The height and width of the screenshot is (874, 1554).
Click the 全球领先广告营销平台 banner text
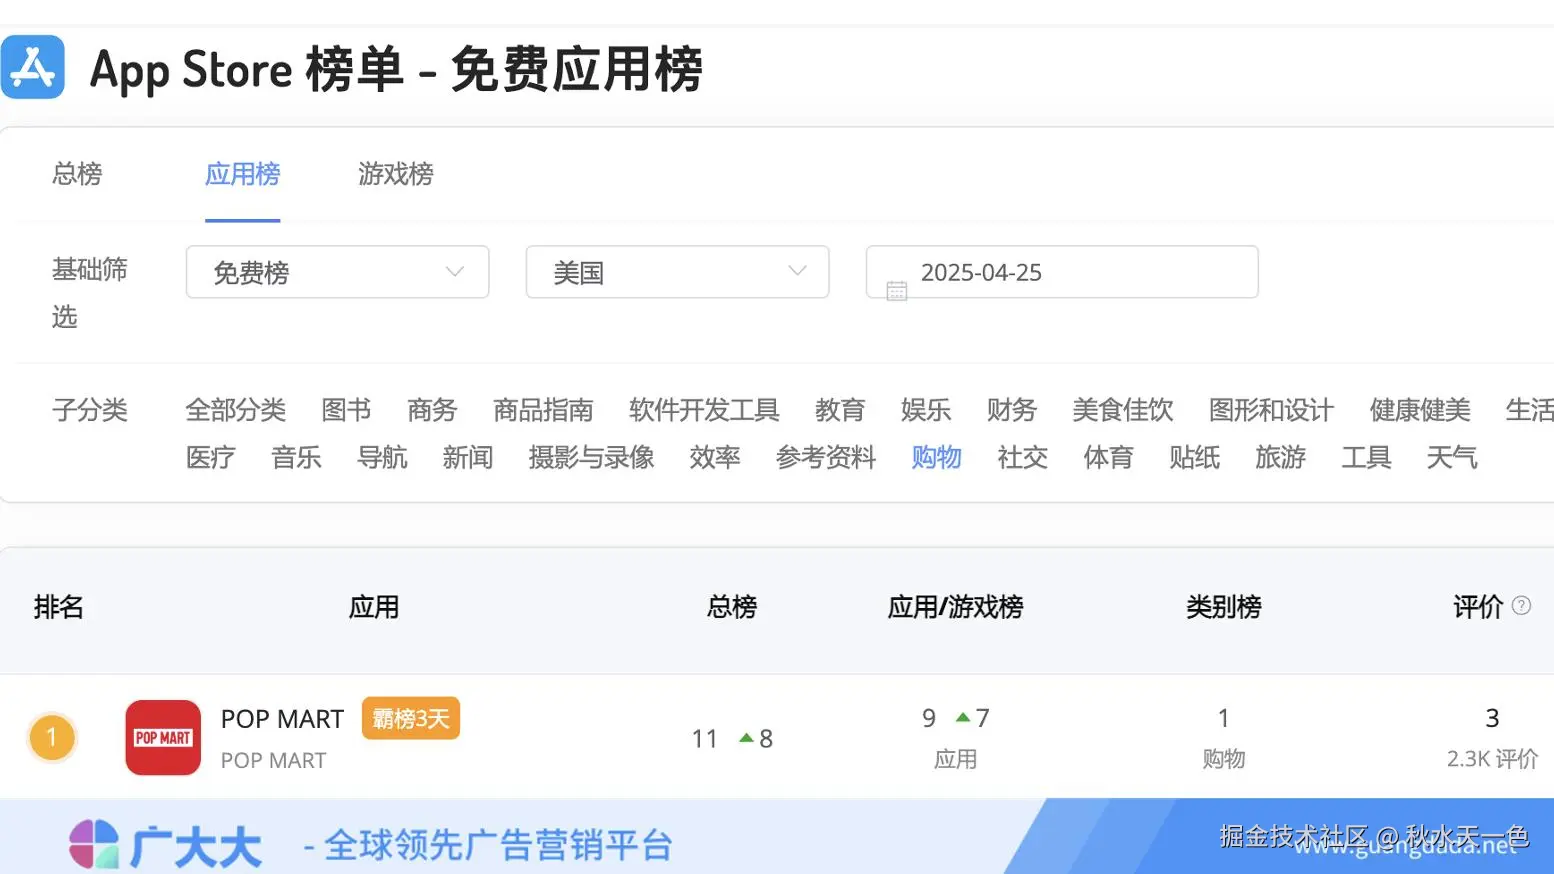tap(498, 846)
